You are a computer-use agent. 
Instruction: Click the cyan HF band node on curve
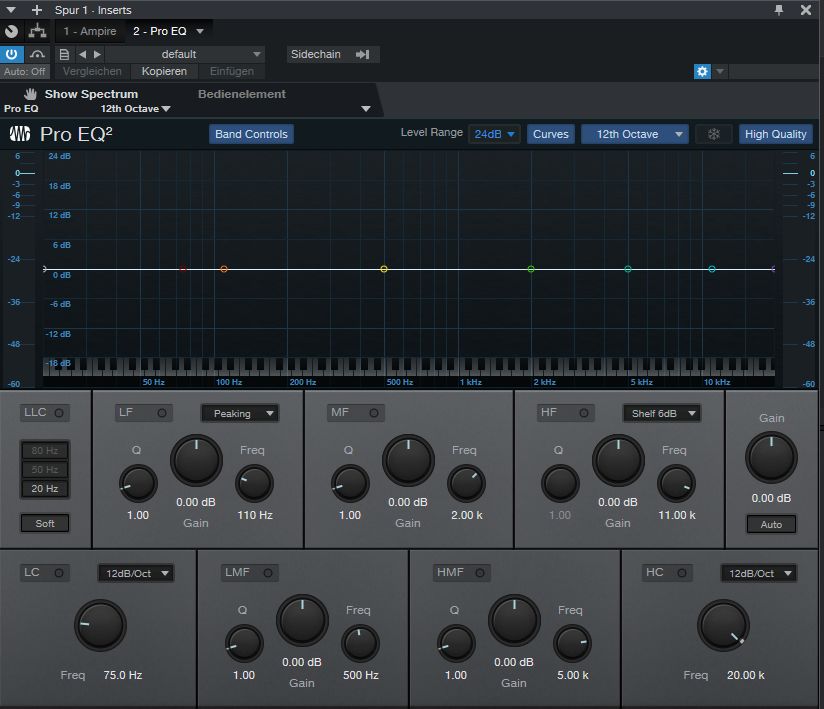[712, 269]
